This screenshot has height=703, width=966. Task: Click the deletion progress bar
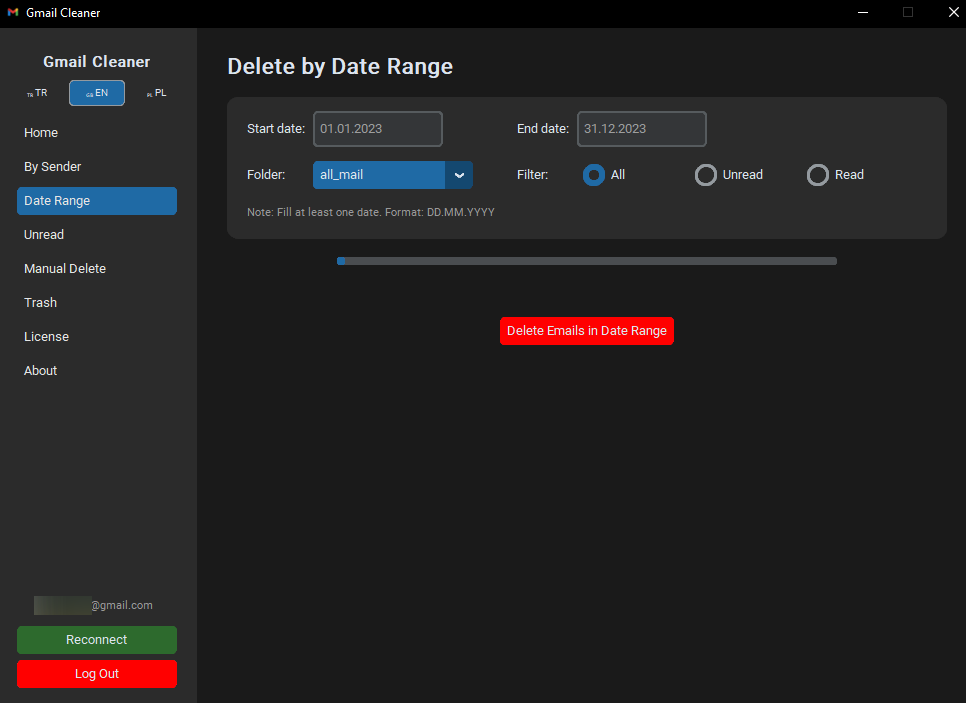tap(586, 261)
